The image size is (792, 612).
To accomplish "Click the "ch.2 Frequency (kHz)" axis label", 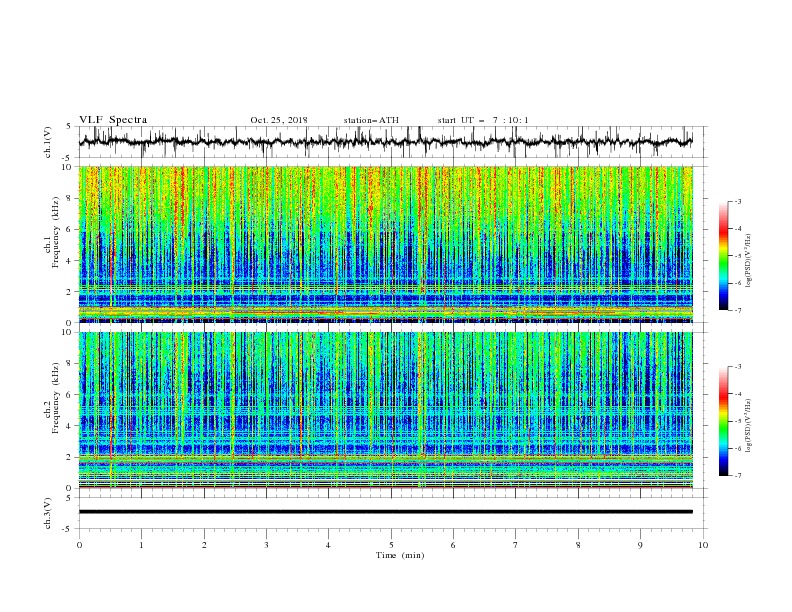I will (52, 397).
